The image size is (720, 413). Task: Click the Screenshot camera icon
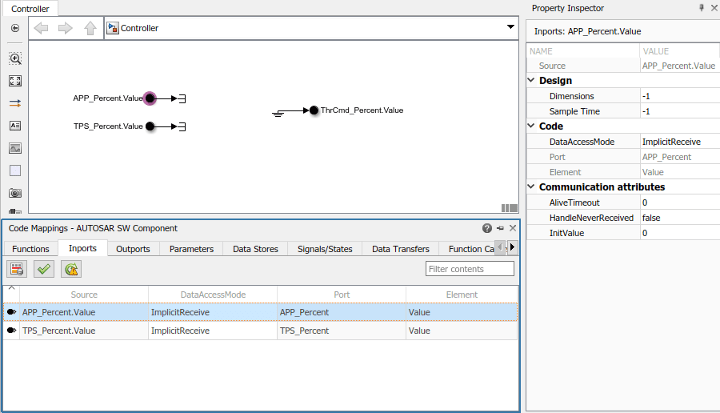point(15,193)
